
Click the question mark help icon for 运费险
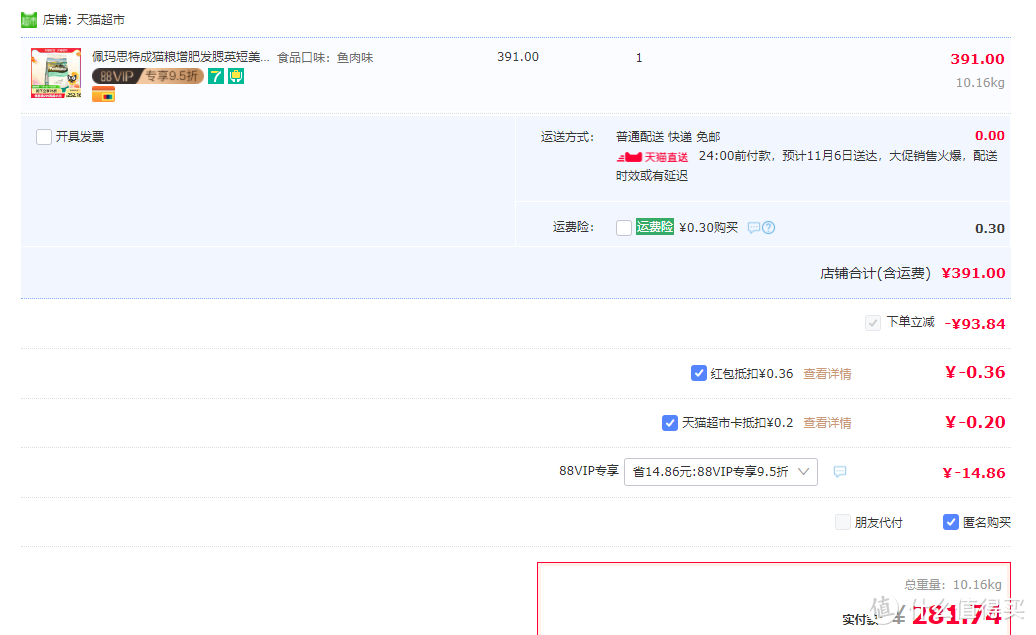pos(768,228)
